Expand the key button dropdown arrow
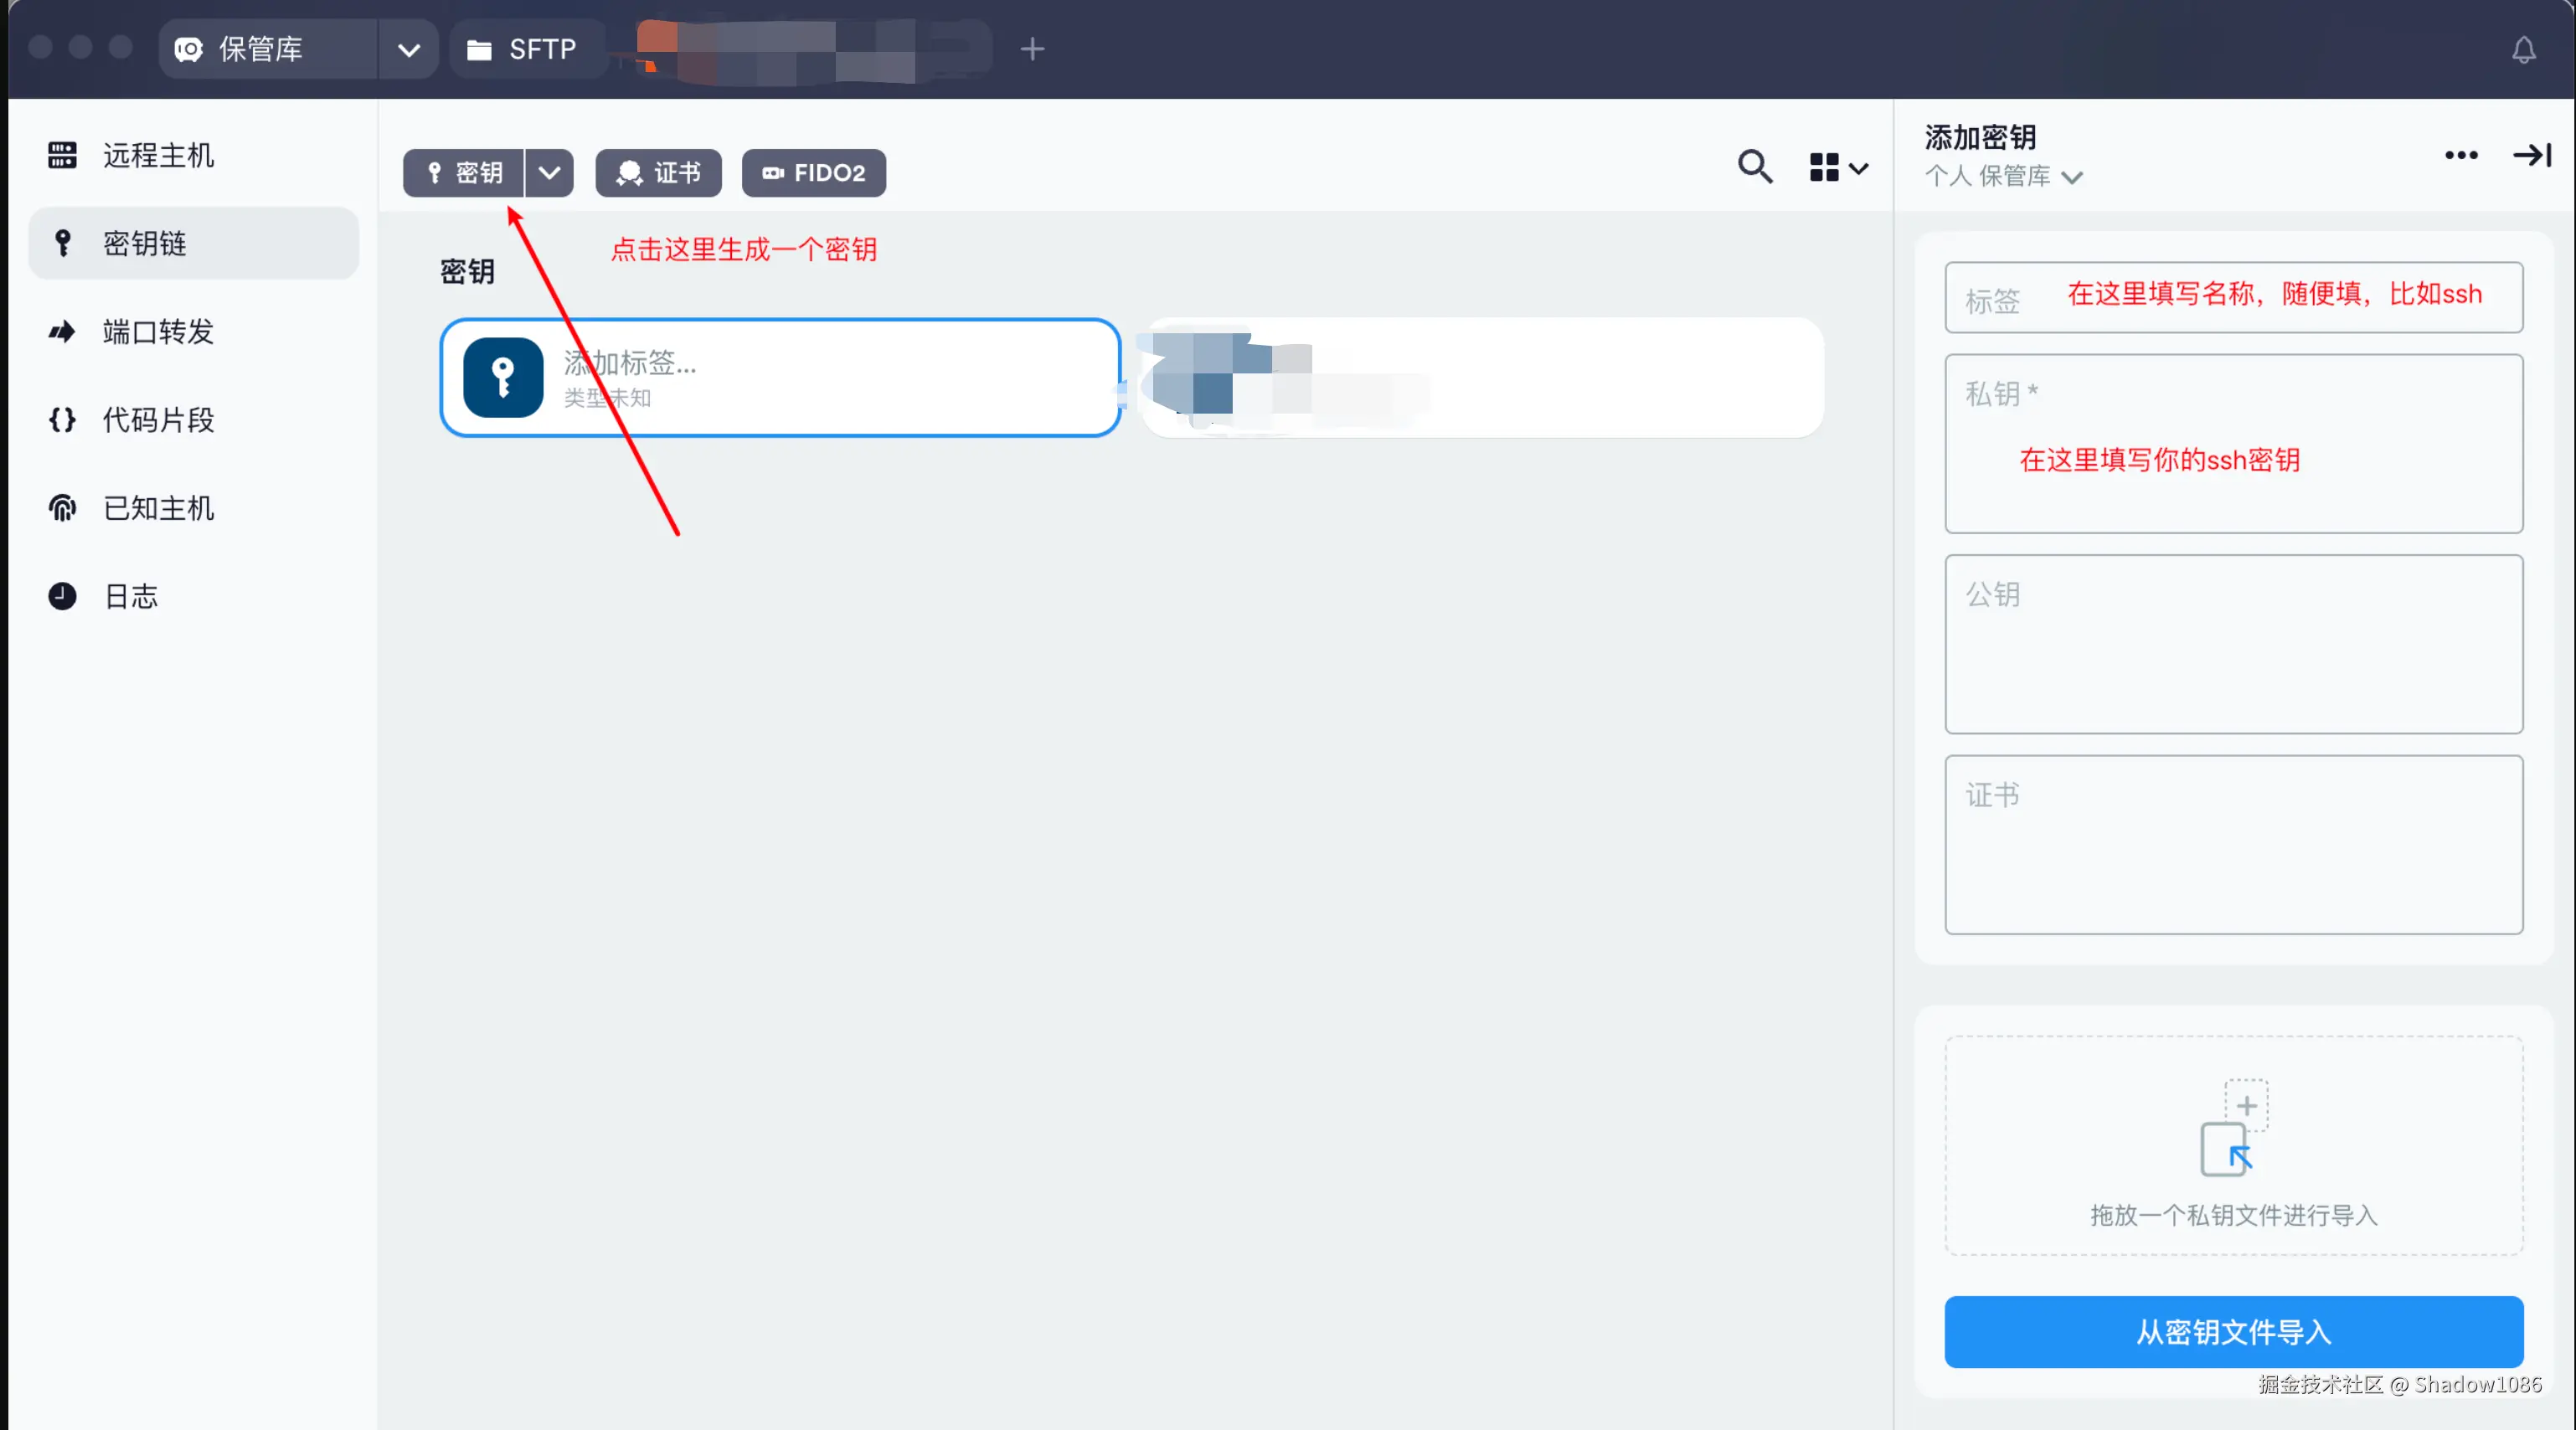The height and width of the screenshot is (1430, 2576). point(549,173)
